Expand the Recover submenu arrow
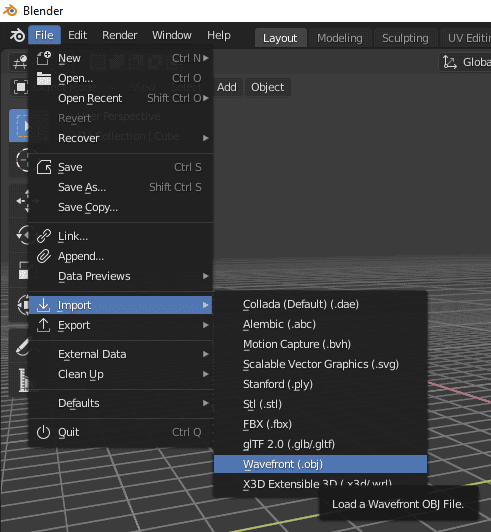The image size is (491, 532). 205,138
